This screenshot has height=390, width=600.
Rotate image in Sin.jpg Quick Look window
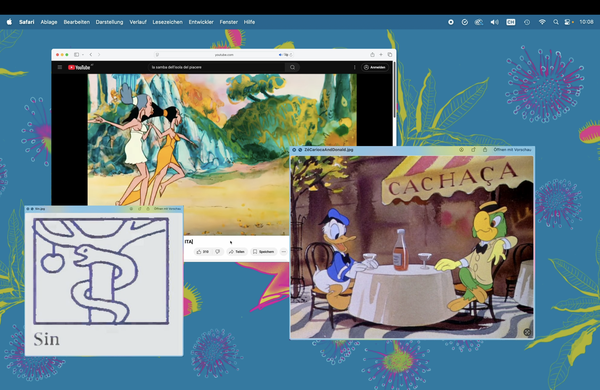click(x=140, y=209)
